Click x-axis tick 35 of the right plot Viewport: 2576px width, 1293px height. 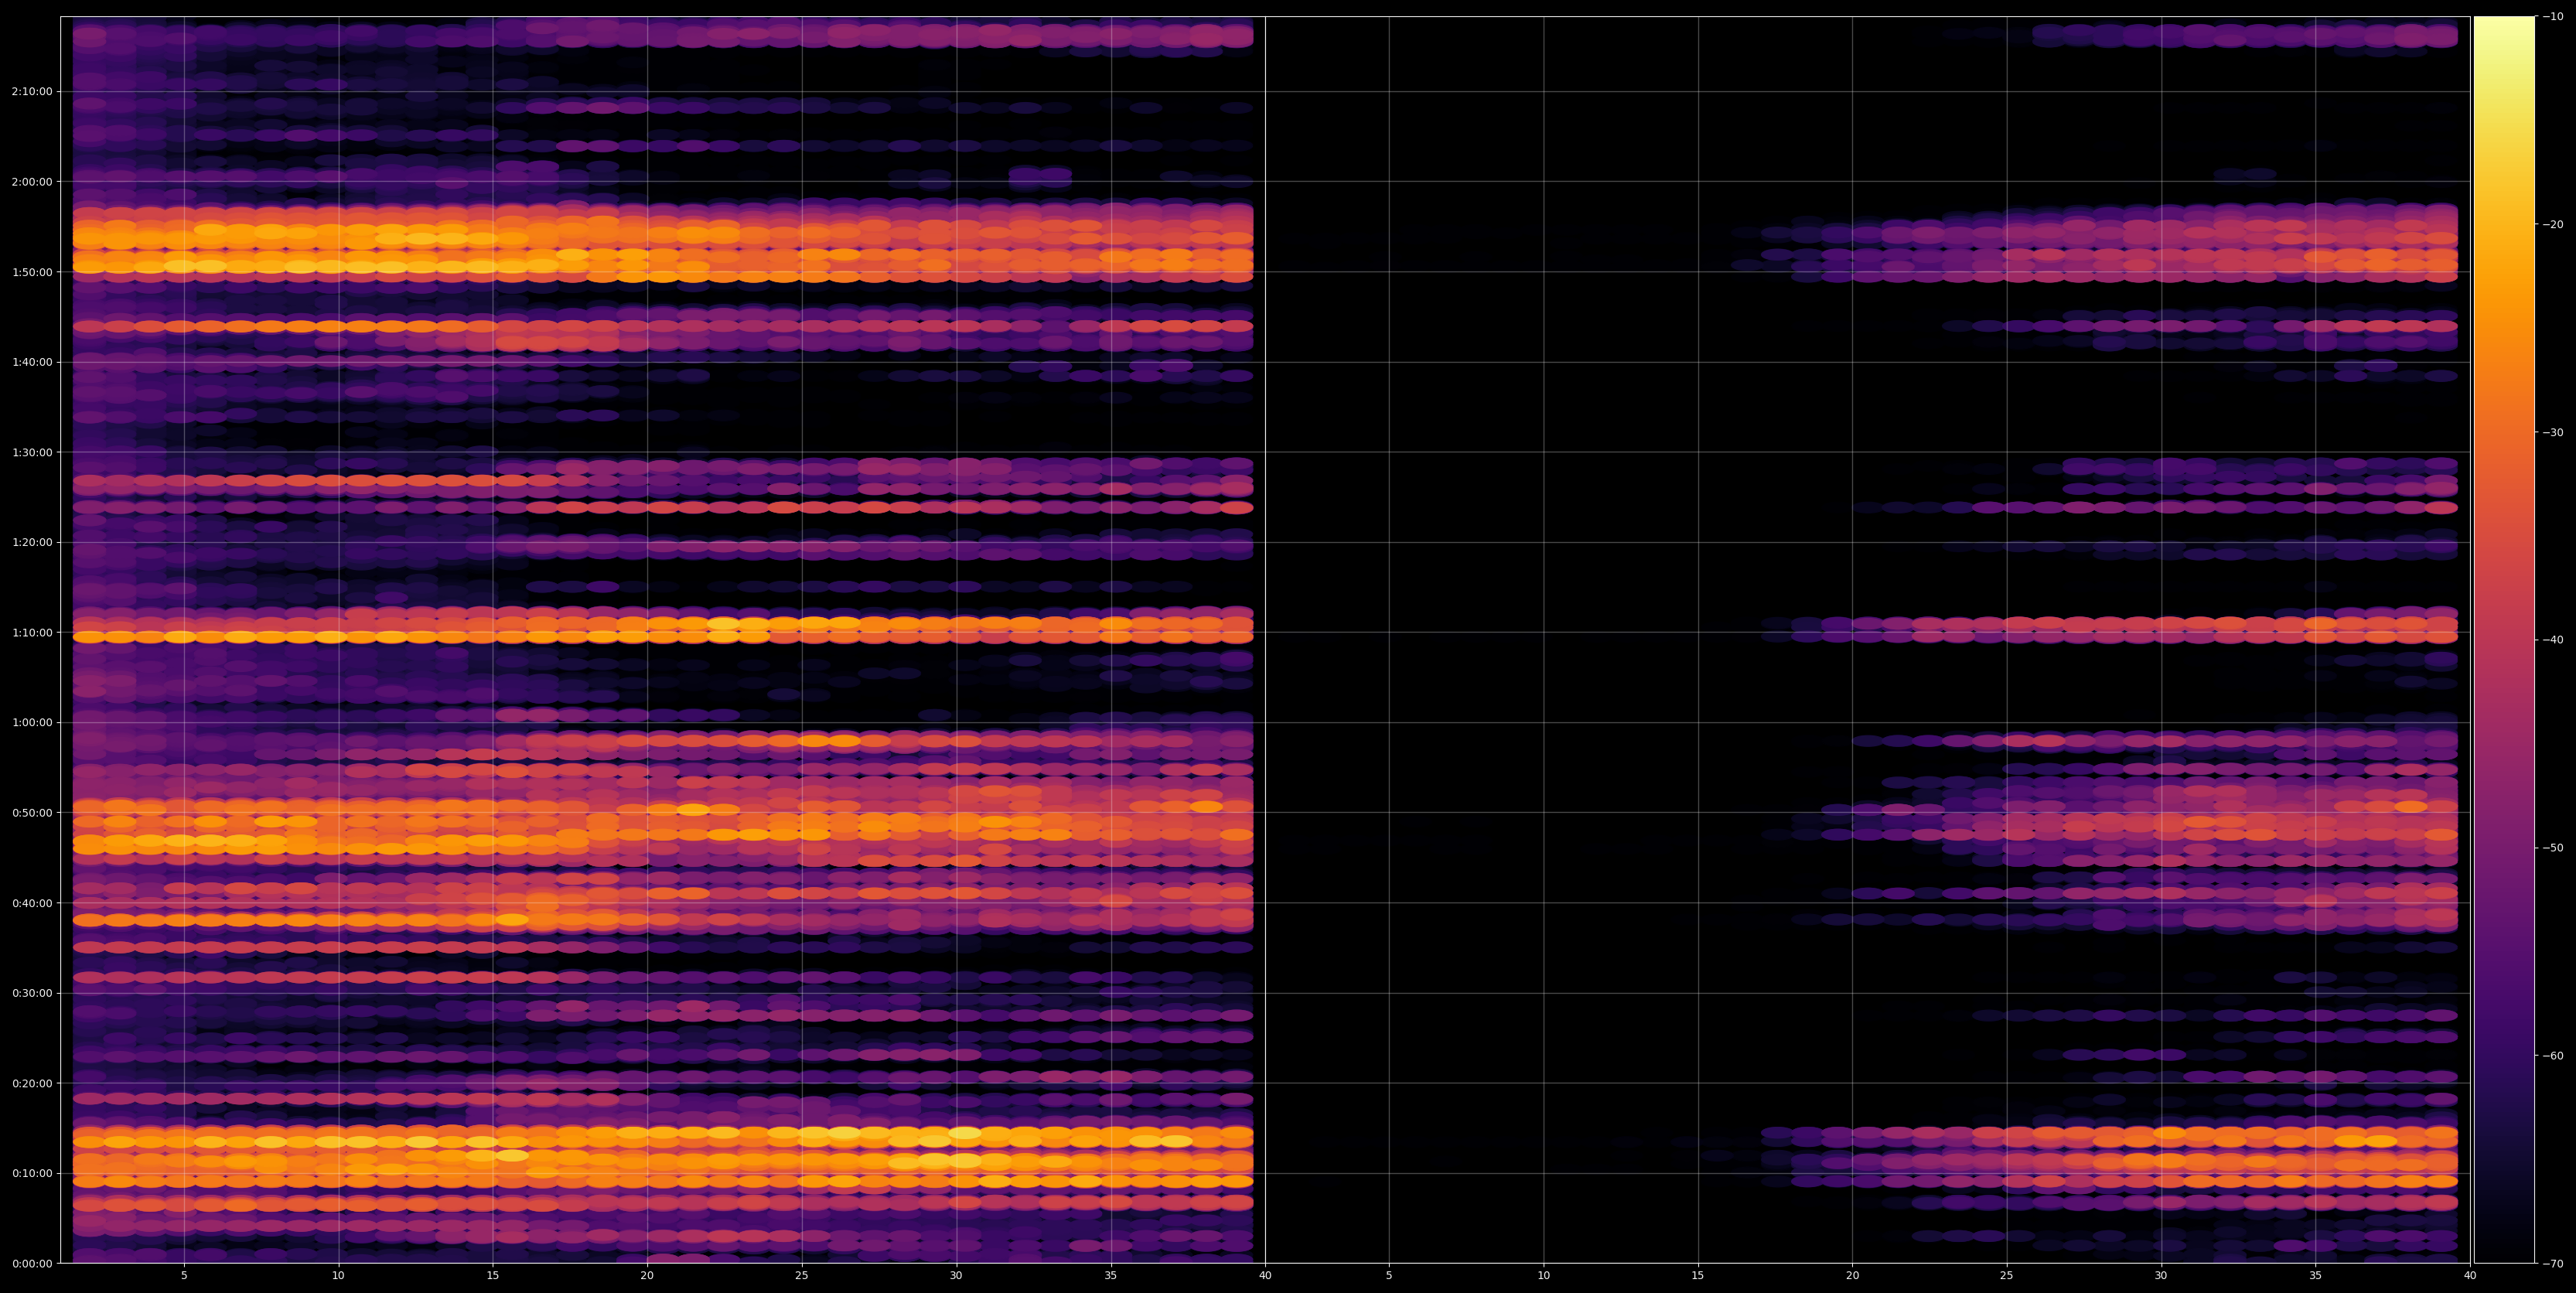pos(2316,1276)
